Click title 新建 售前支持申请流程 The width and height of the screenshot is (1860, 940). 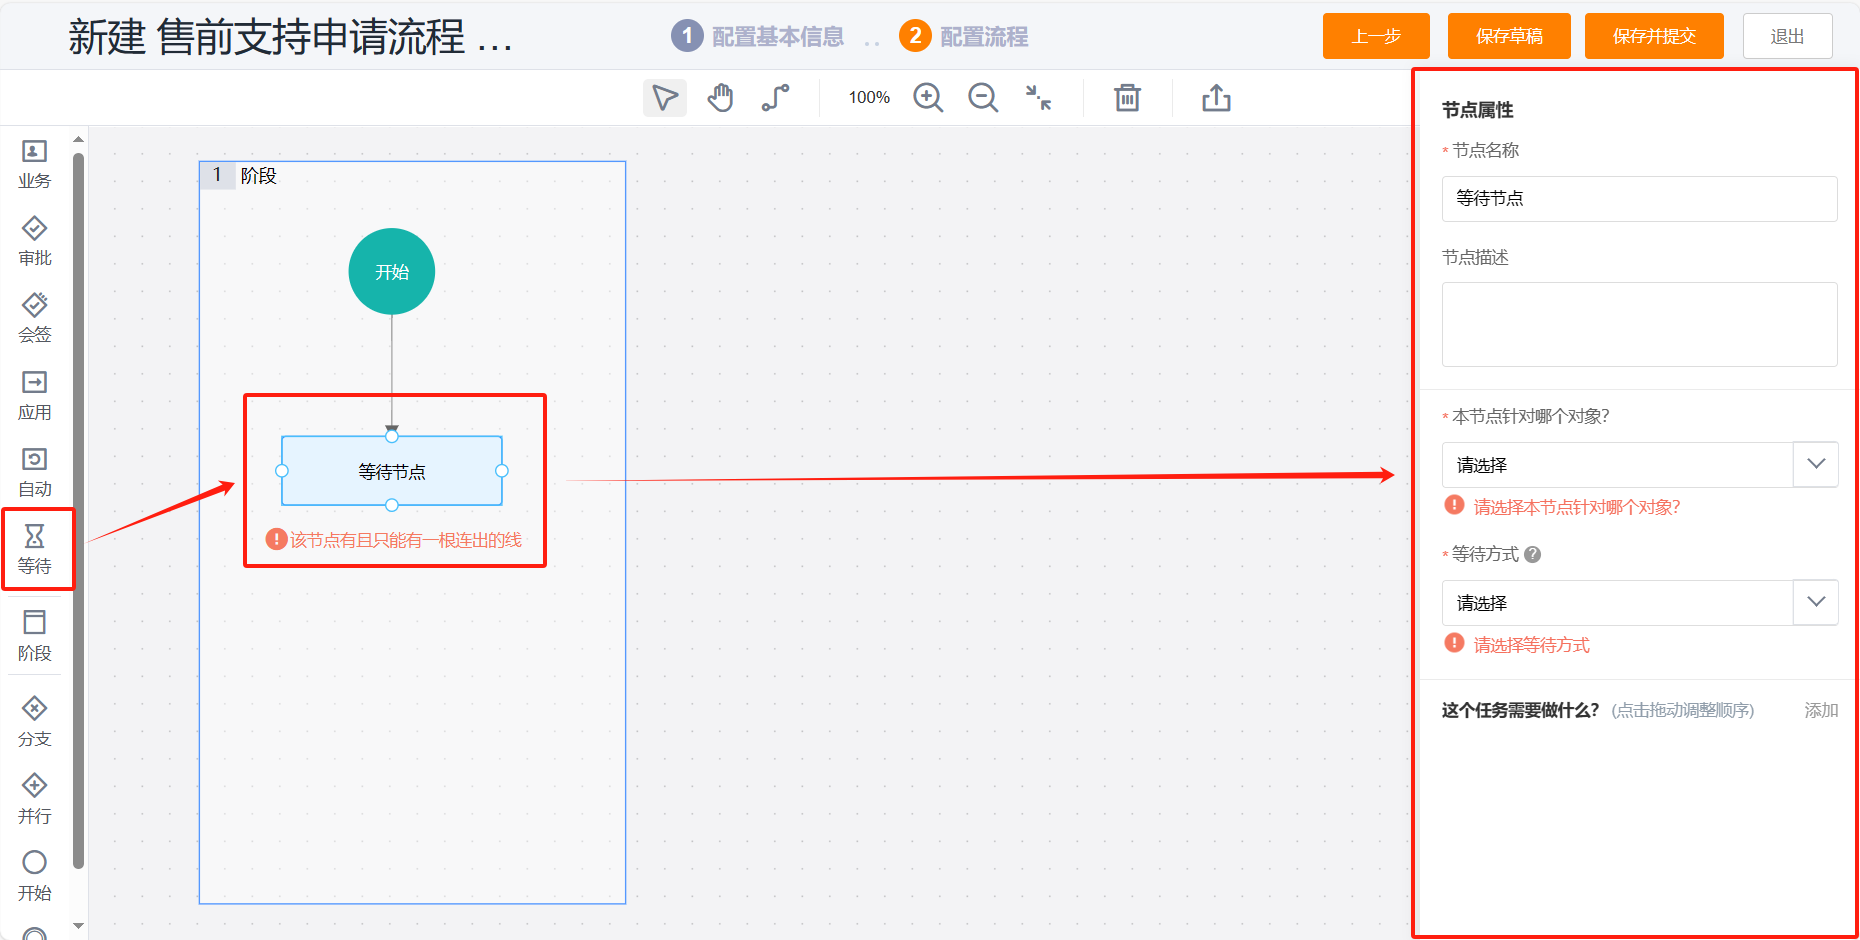[290, 38]
